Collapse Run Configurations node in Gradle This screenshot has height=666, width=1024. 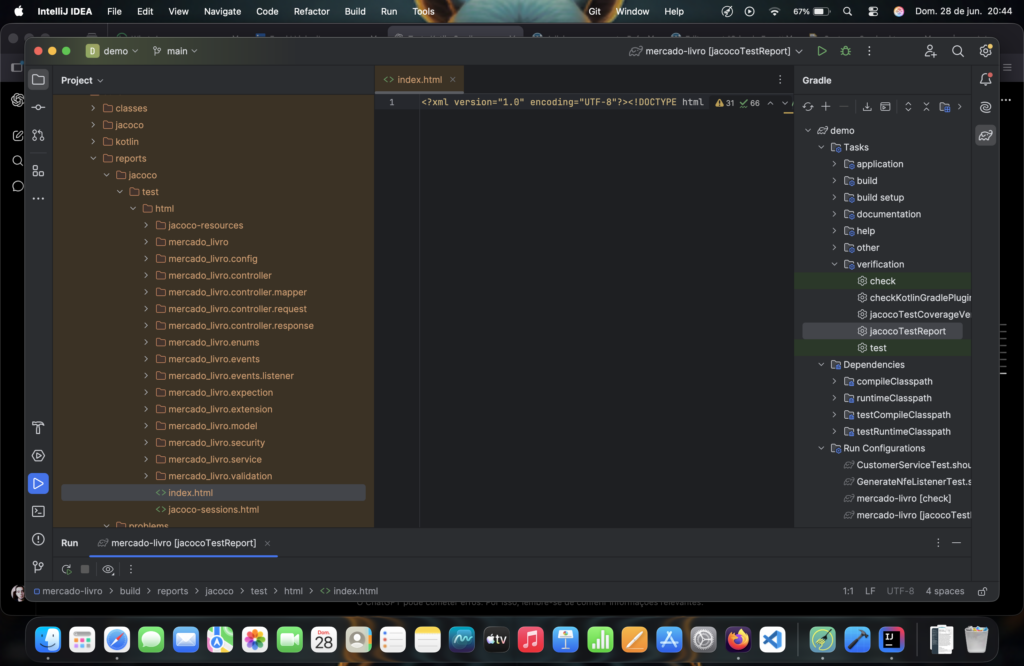click(x=821, y=449)
